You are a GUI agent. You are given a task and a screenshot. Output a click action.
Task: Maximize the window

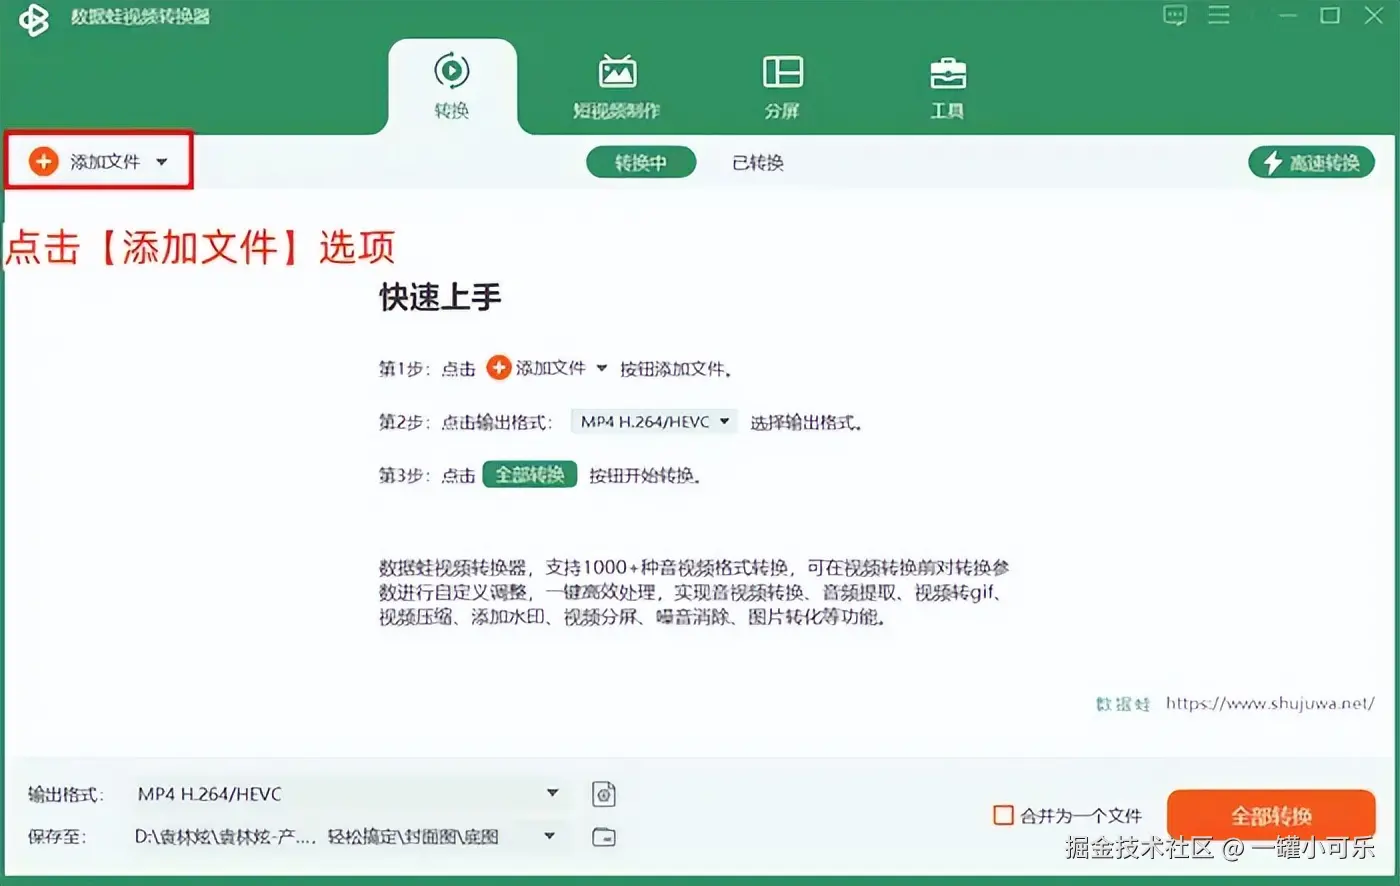coord(1330,15)
